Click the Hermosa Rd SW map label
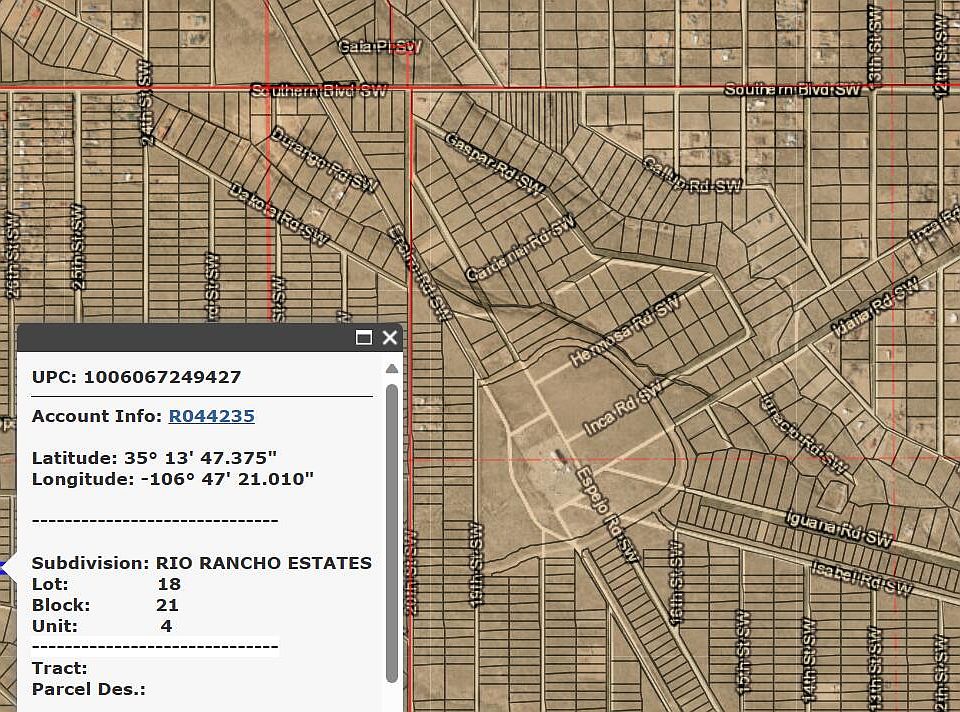The width and height of the screenshot is (960, 712). click(623, 329)
